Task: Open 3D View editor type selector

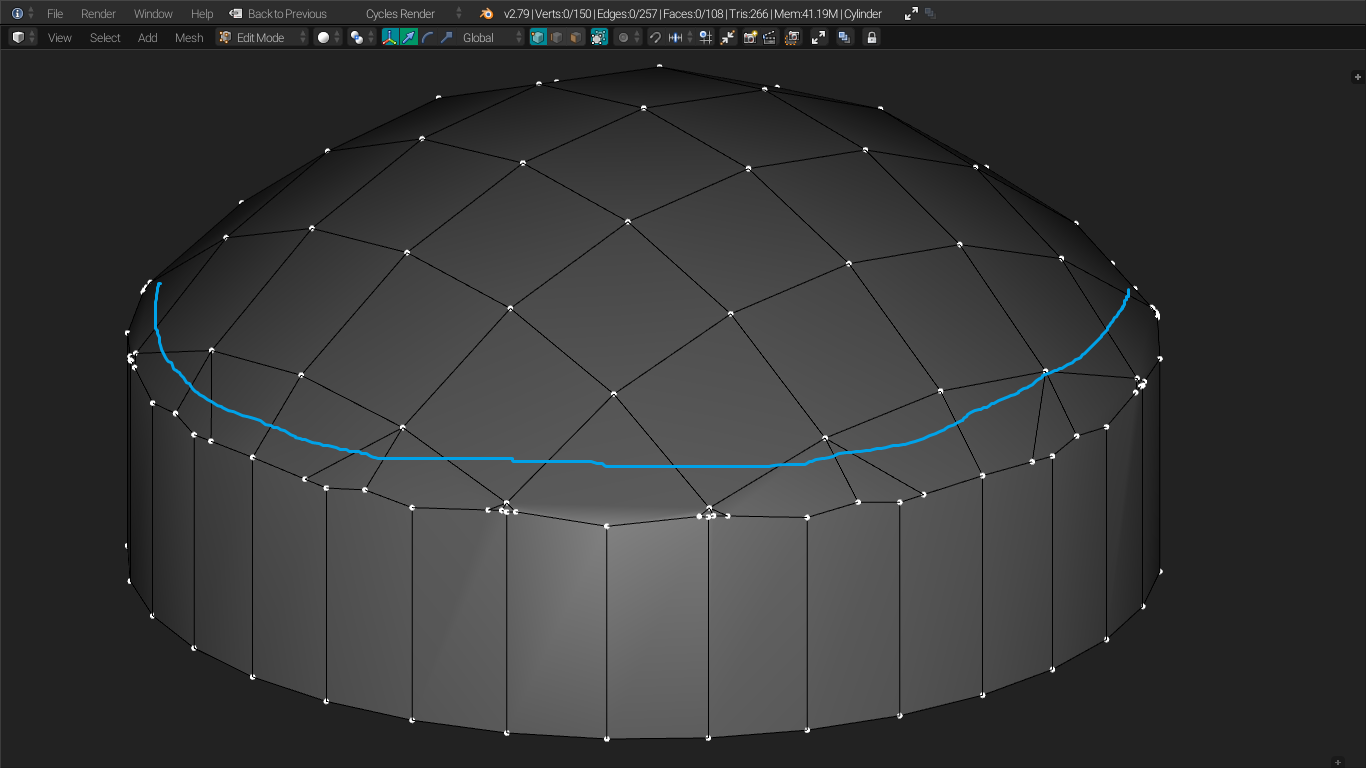Action: [x=23, y=37]
